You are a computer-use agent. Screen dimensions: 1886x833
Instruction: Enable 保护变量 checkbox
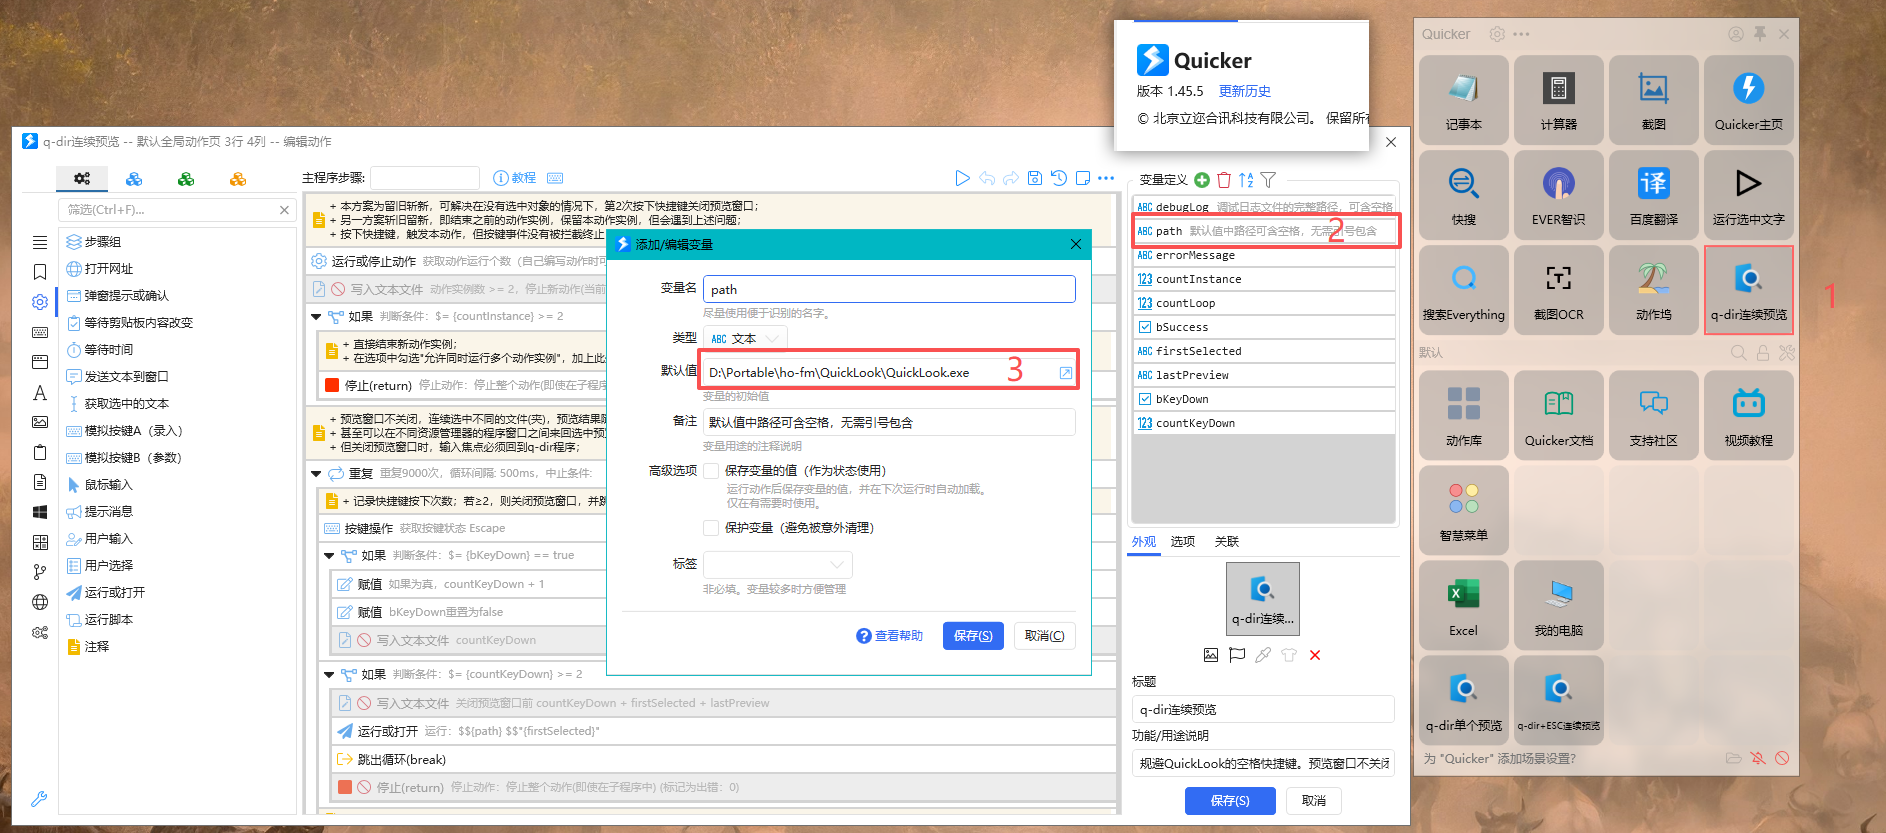pos(711,528)
